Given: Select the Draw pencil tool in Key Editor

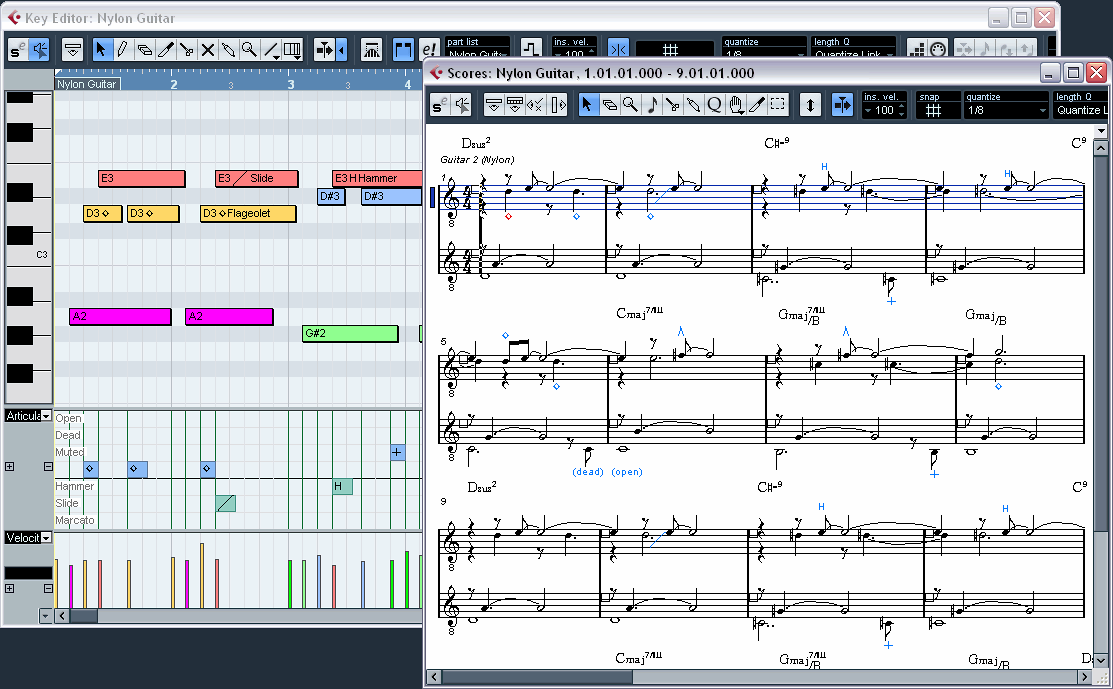Looking at the screenshot, I should click(x=122, y=49).
